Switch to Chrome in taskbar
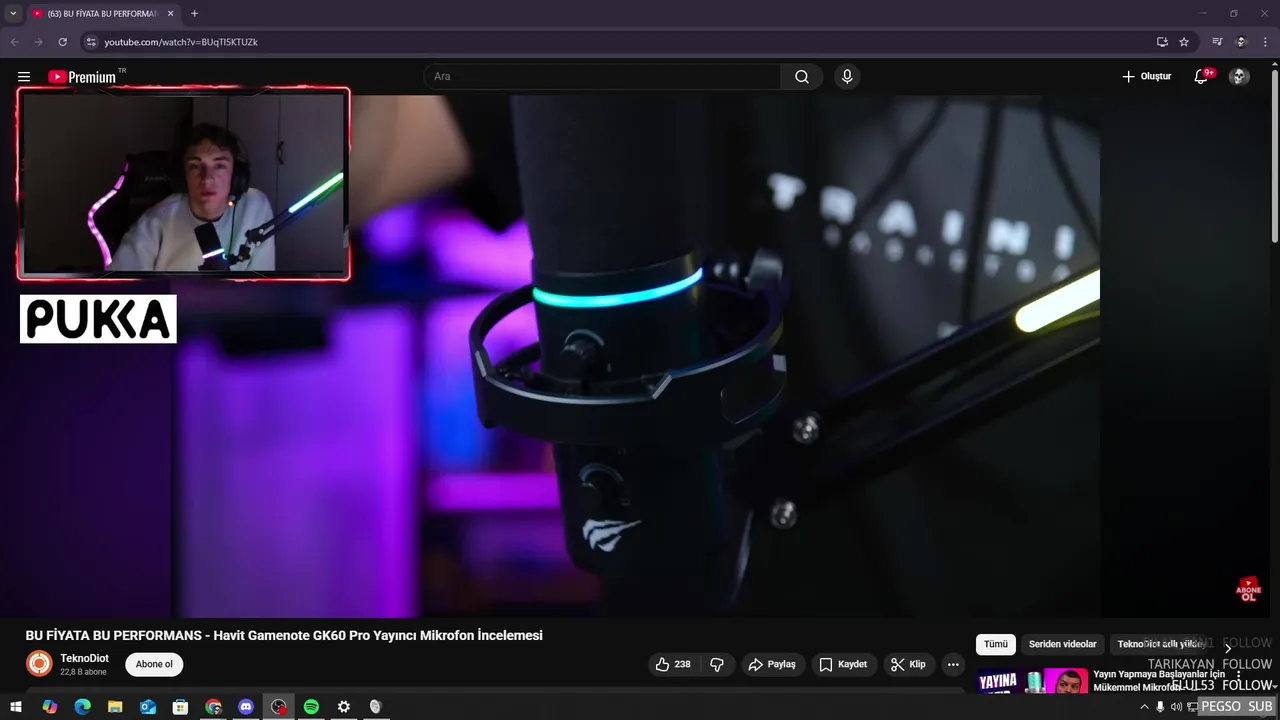The height and width of the screenshot is (720, 1280). click(213, 707)
